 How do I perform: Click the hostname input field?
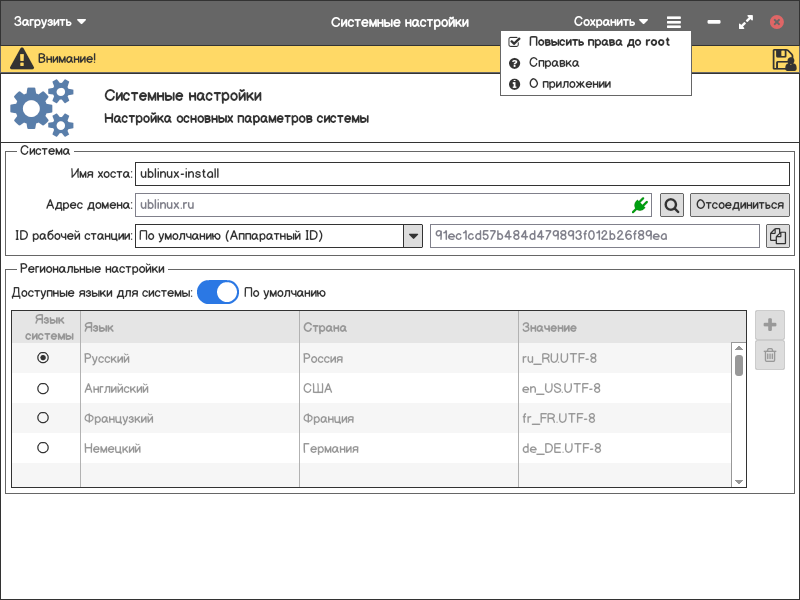coord(462,173)
